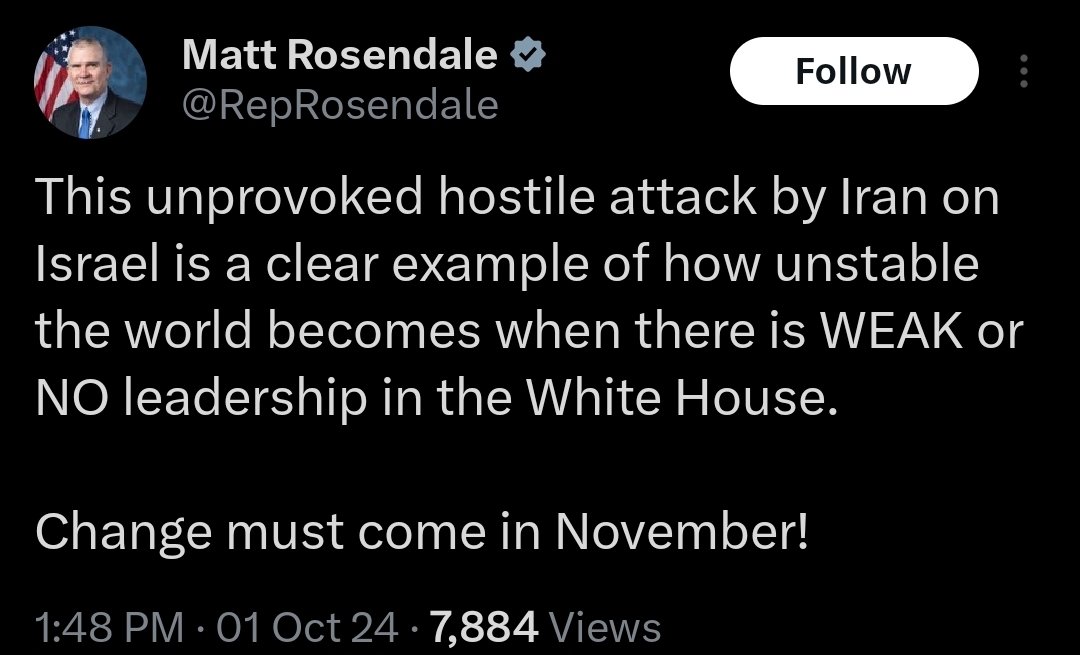Click the 7,884 view count number
This screenshot has height=655, width=1080.
(x=484, y=628)
